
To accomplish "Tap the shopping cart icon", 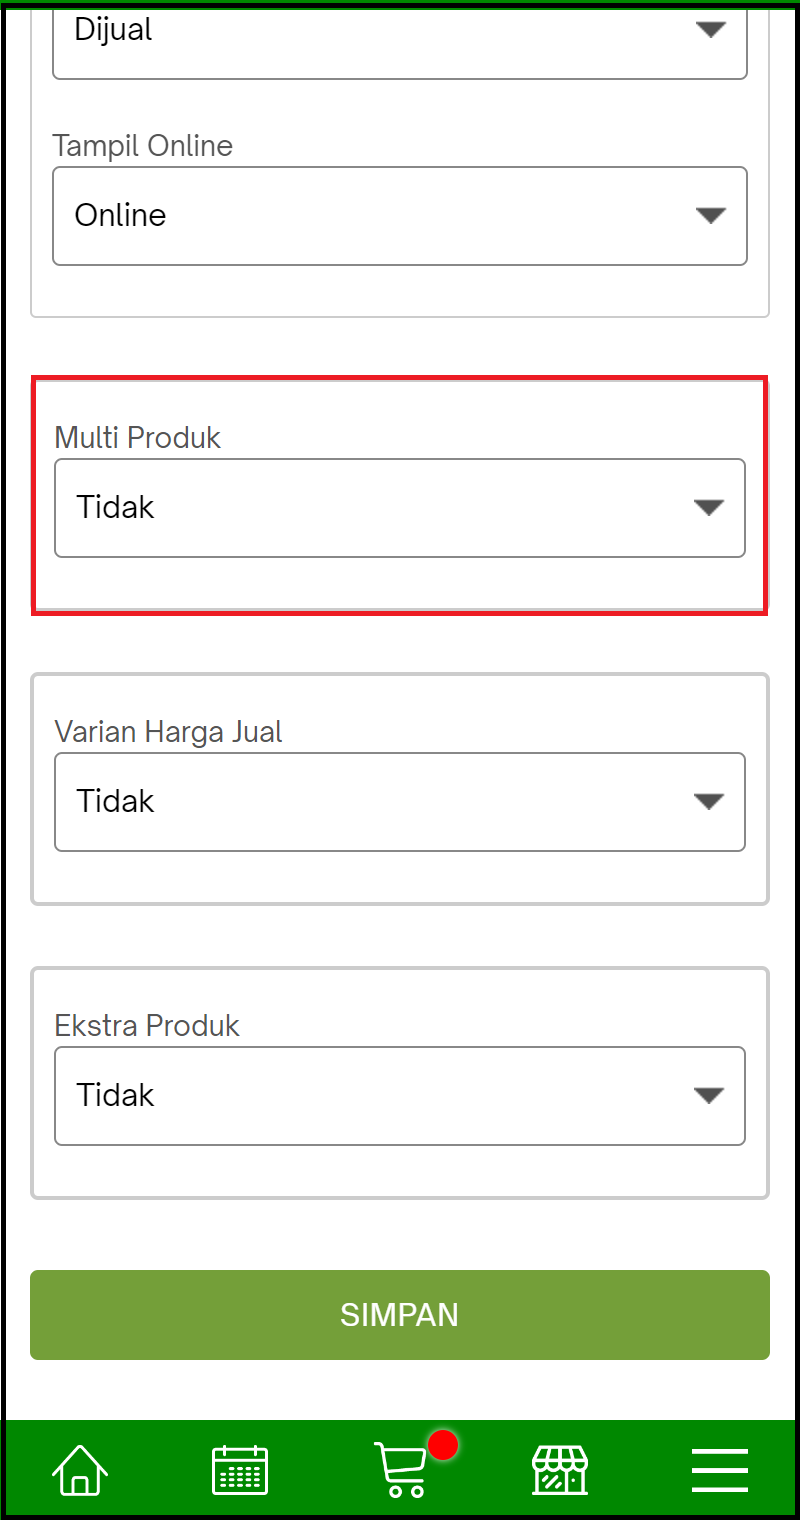I will (x=400, y=1469).
